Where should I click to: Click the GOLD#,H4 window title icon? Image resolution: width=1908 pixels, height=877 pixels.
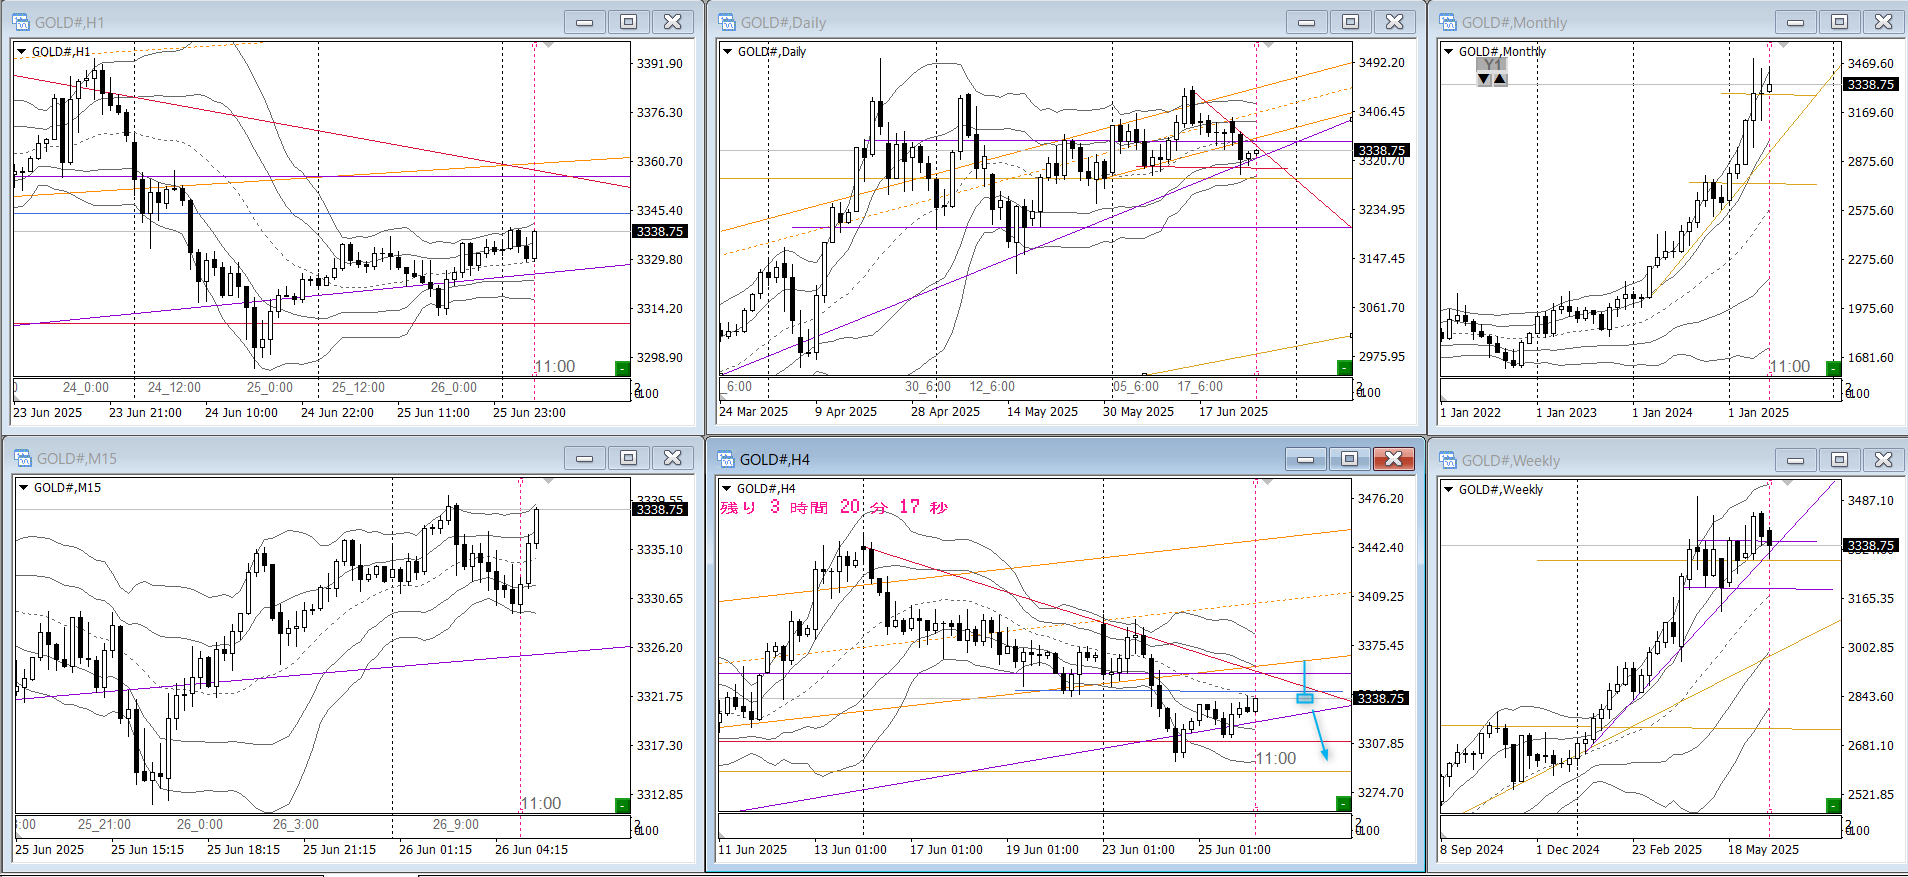click(x=726, y=459)
